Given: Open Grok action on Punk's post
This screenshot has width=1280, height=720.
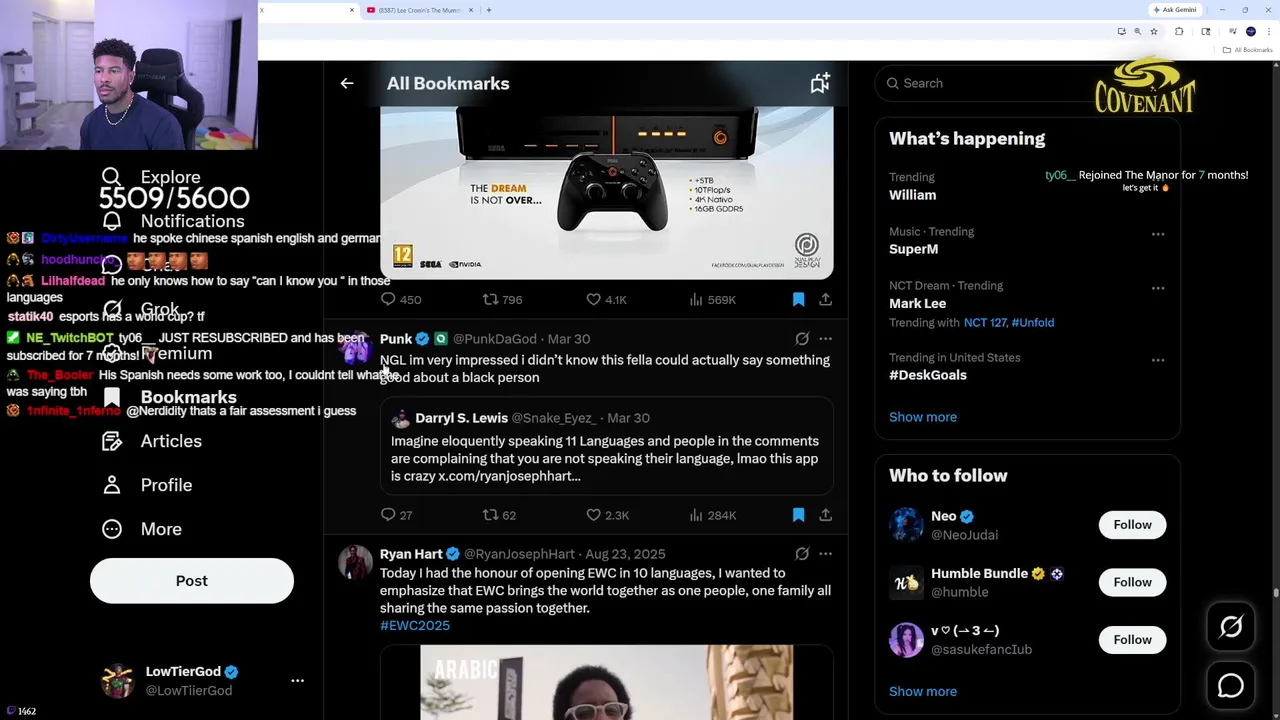Looking at the screenshot, I should [802, 339].
